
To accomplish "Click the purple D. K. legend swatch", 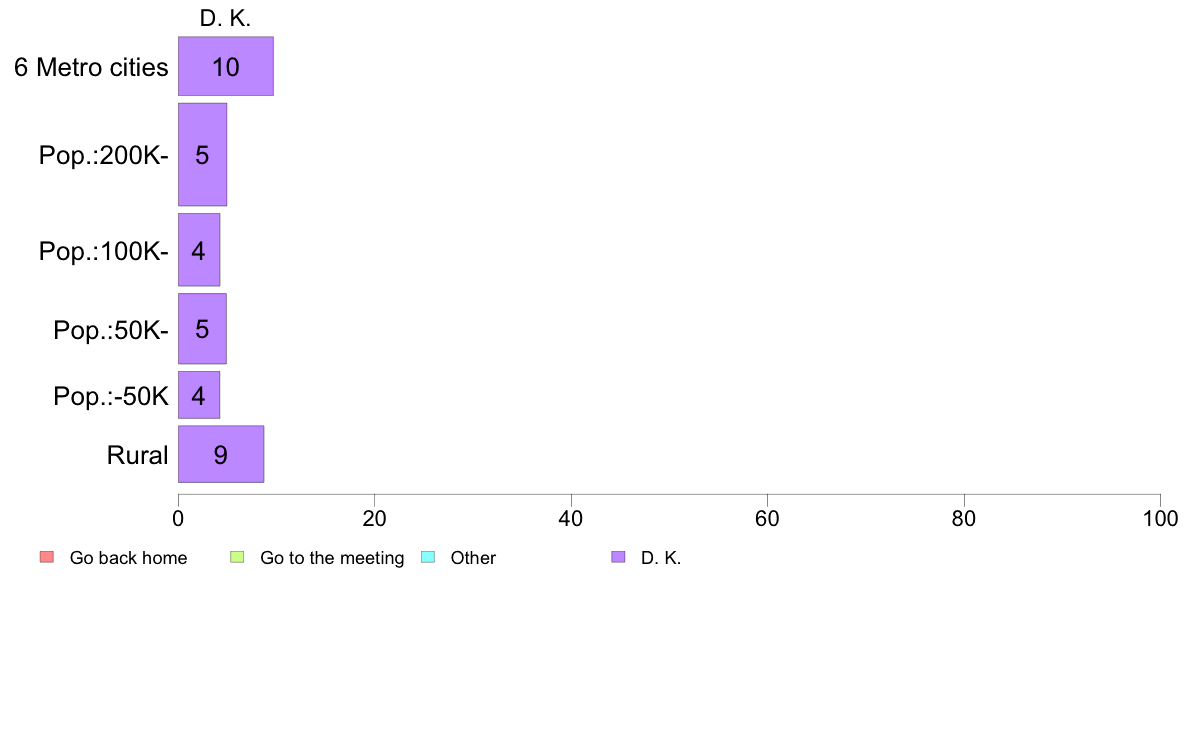I will pyautogui.click(x=618, y=557).
